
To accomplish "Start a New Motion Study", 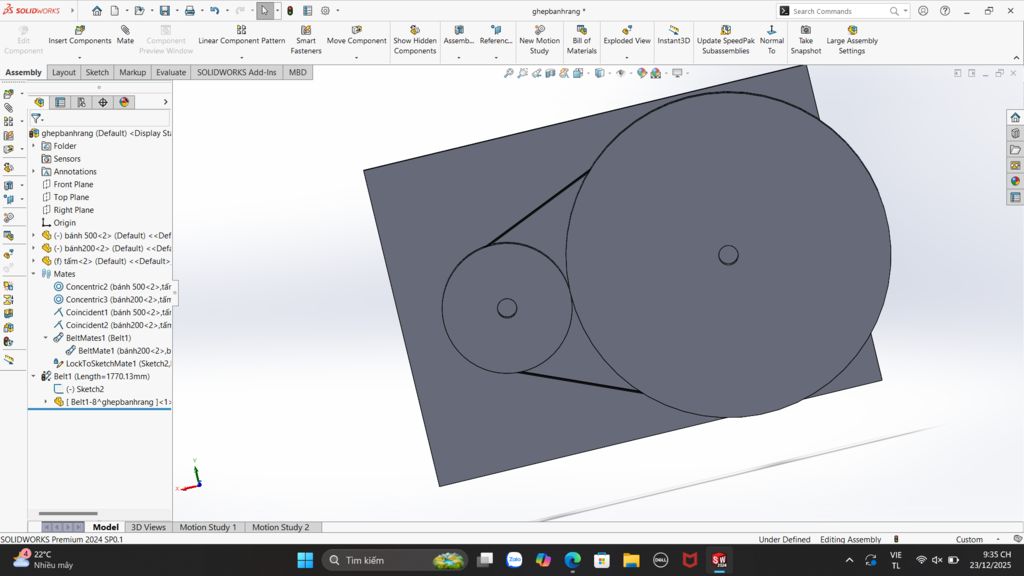I will tap(539, 40).
